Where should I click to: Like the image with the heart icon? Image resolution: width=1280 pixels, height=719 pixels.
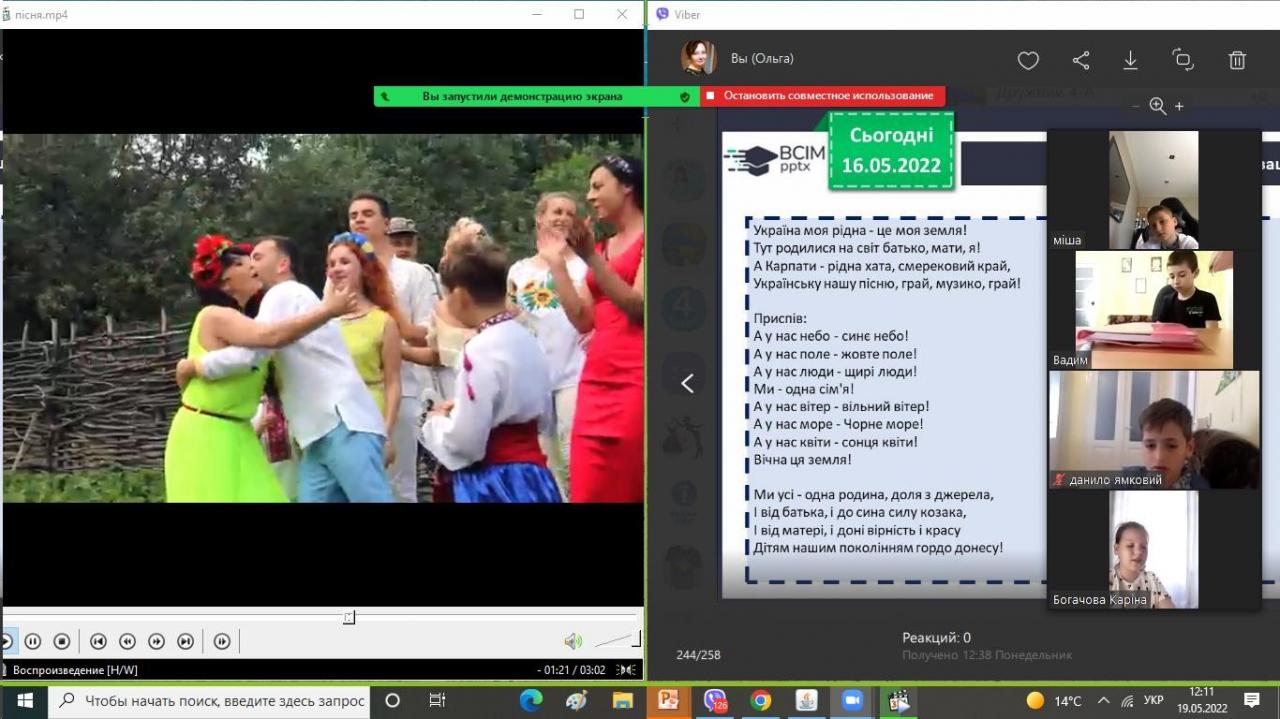[1028, 61]
